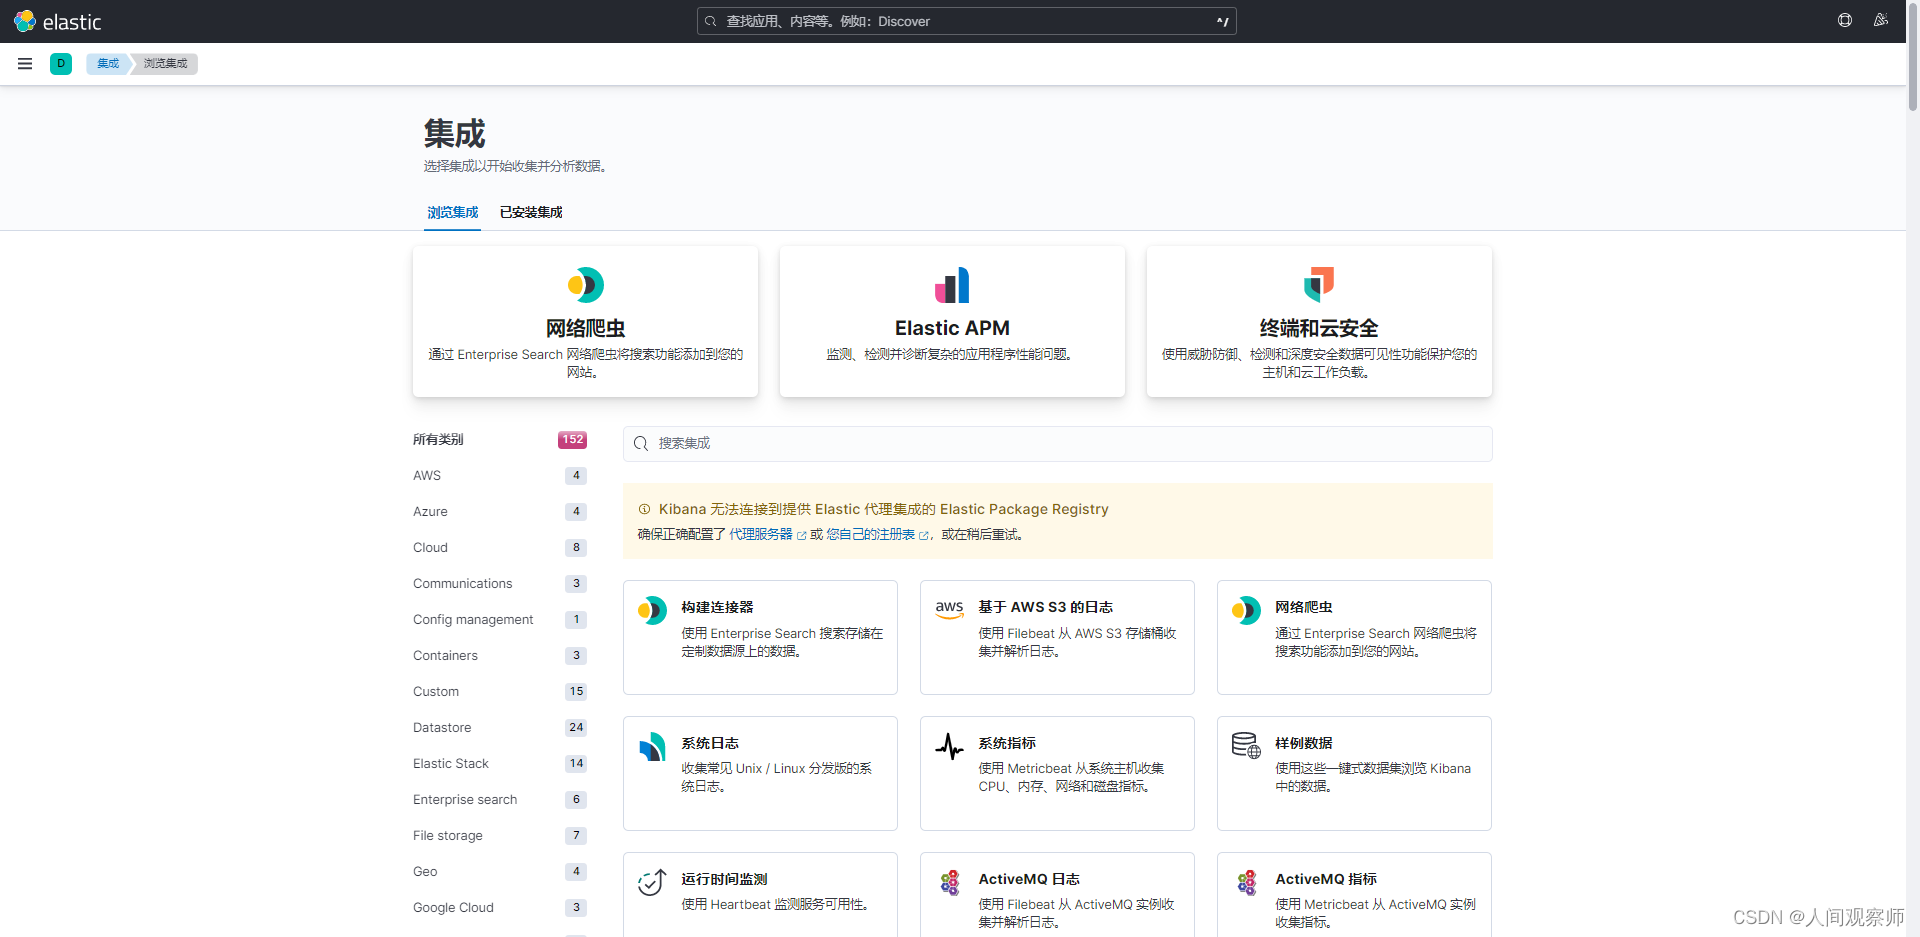Click the magnifier icon in 搜索集成 field

click(x=641, y=444)
